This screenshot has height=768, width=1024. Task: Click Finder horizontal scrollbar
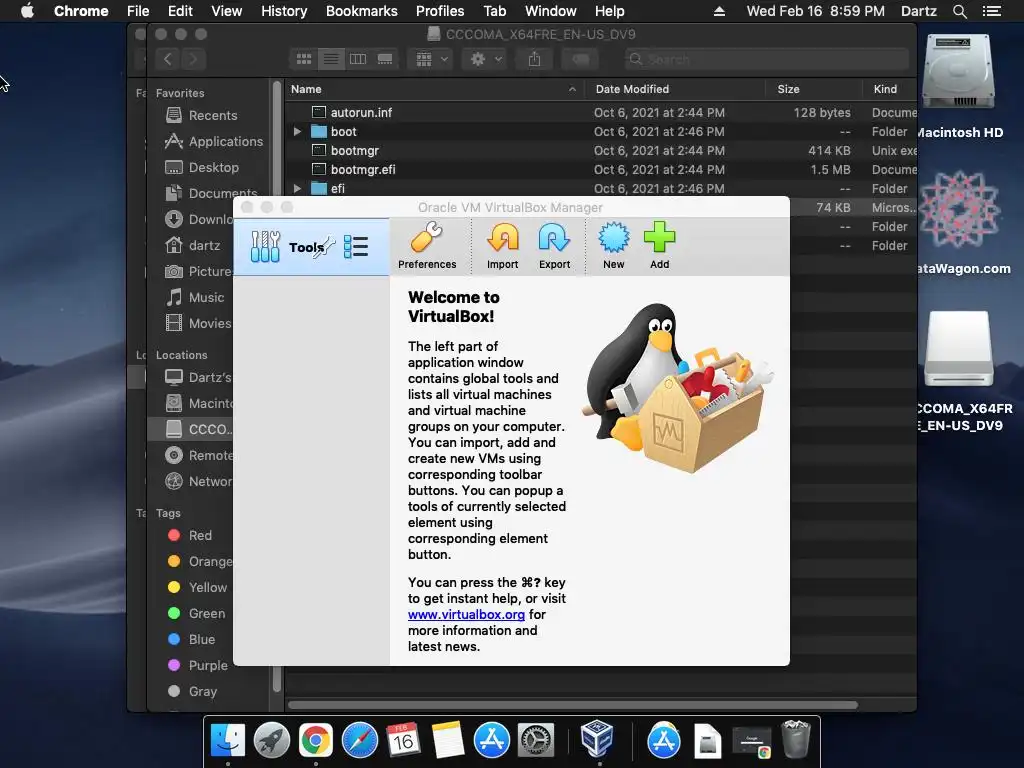click(573, 705)
